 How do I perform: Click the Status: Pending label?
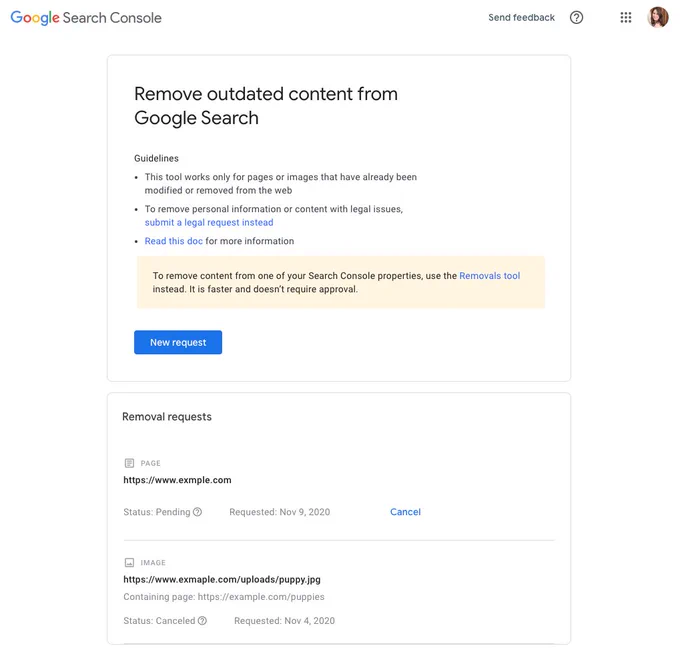(x=157, y=512)
